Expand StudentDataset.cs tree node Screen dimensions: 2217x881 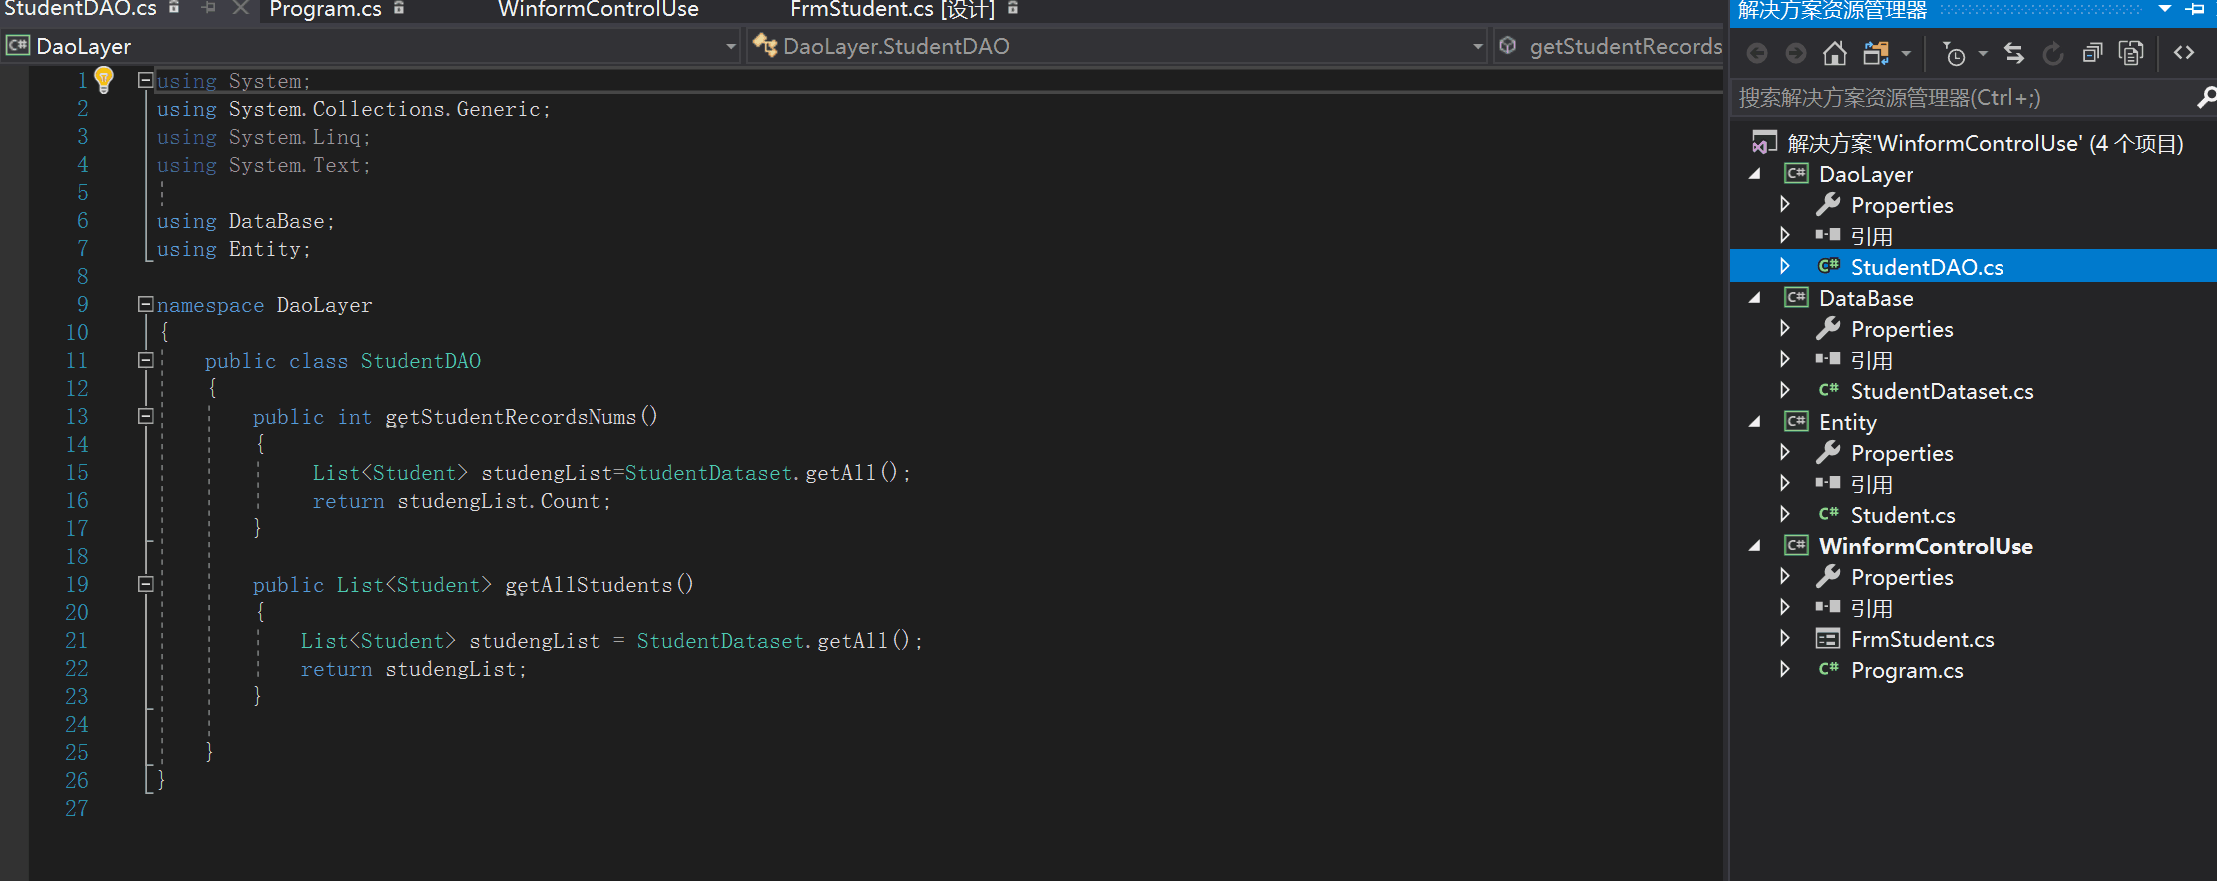(1785, 390)
